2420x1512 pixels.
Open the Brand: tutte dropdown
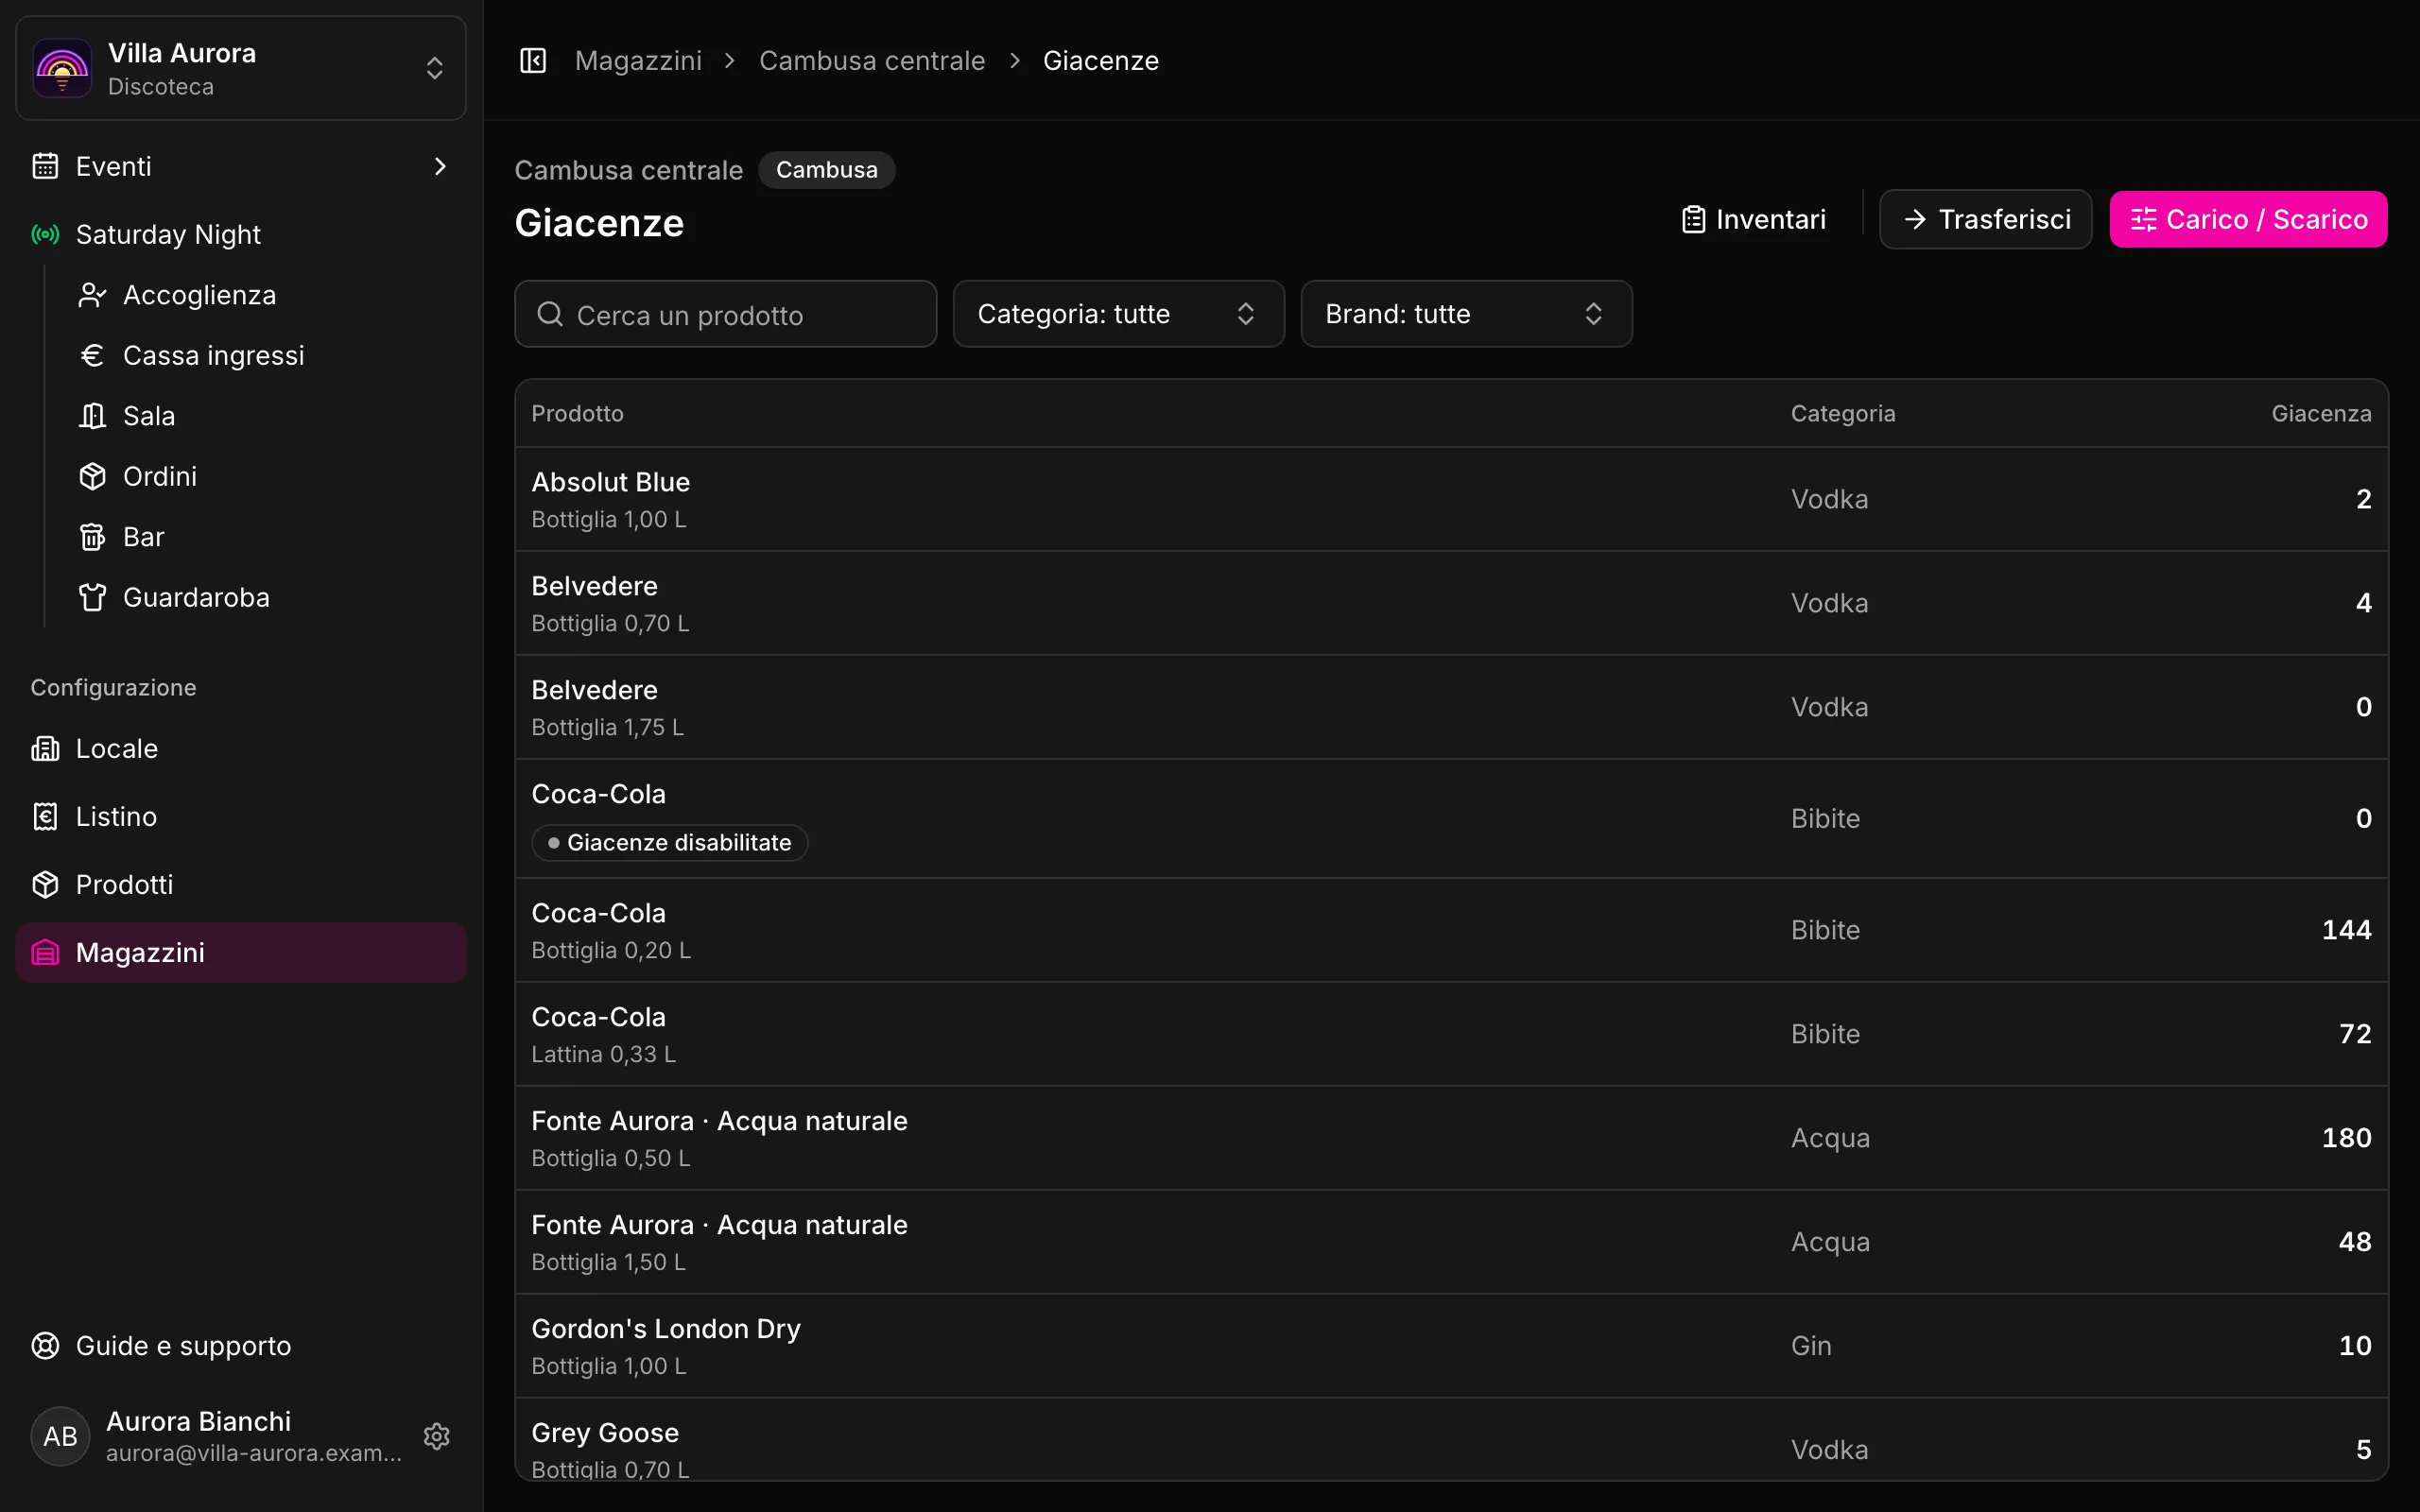[1466, 314]
